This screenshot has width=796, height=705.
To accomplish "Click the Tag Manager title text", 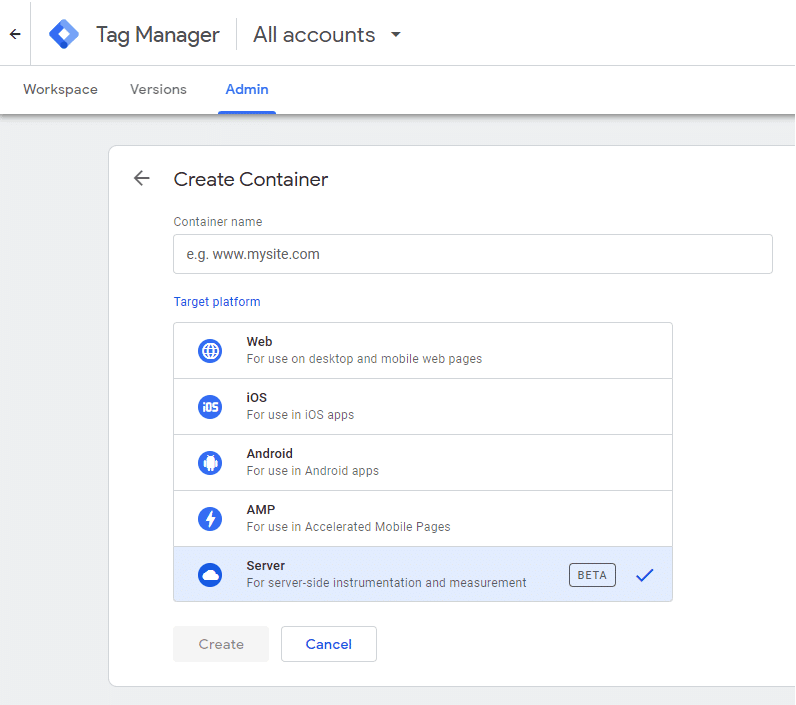I will point(157,35).
